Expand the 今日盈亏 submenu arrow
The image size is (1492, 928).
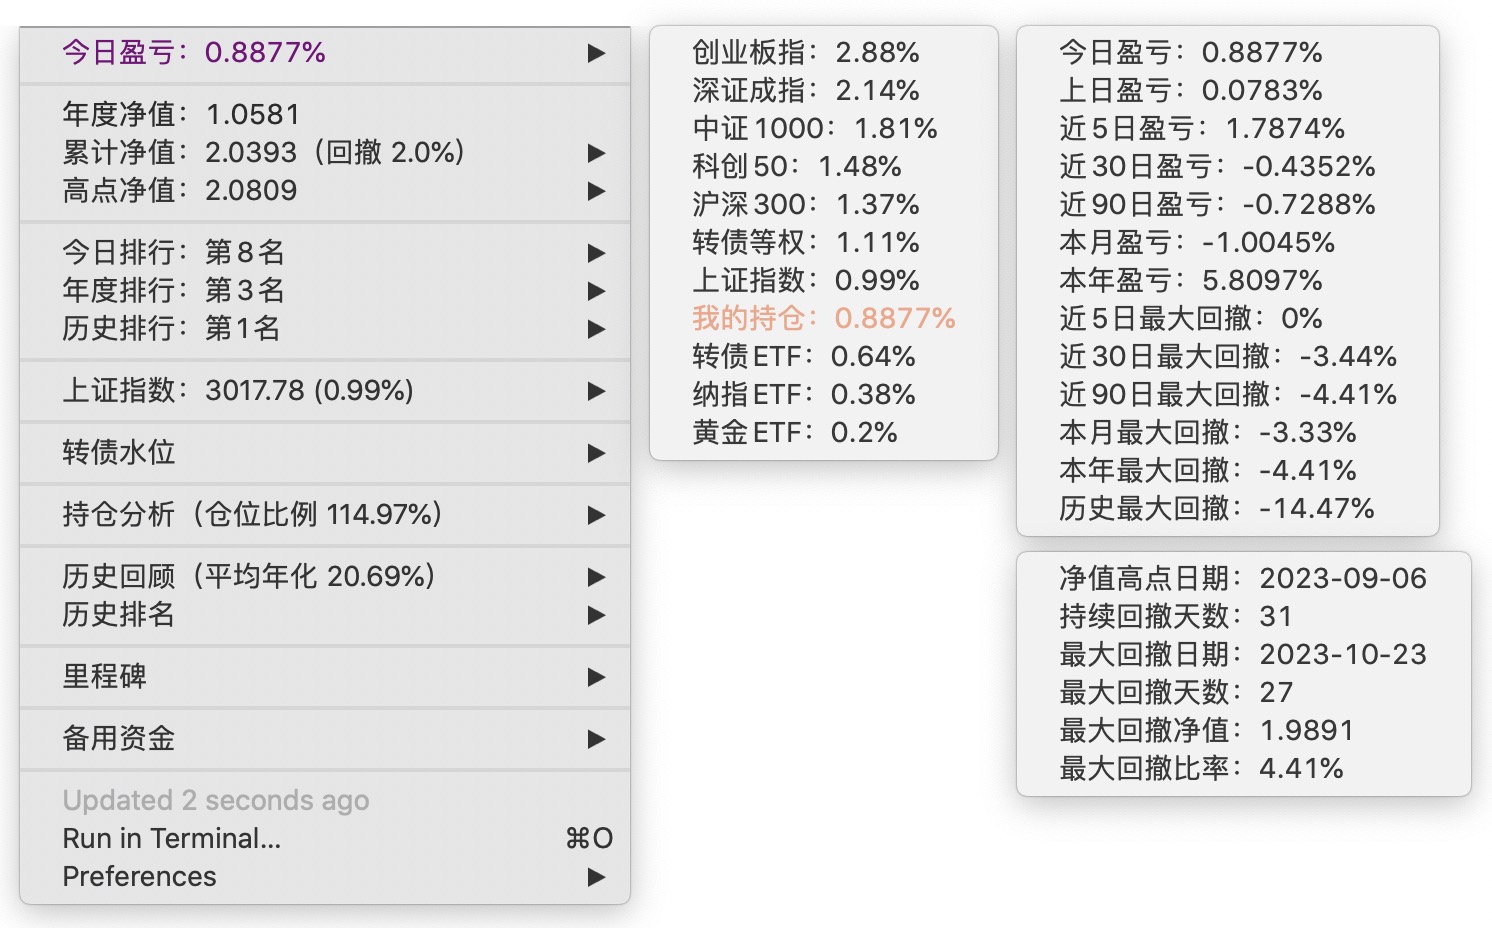(597, 53)
